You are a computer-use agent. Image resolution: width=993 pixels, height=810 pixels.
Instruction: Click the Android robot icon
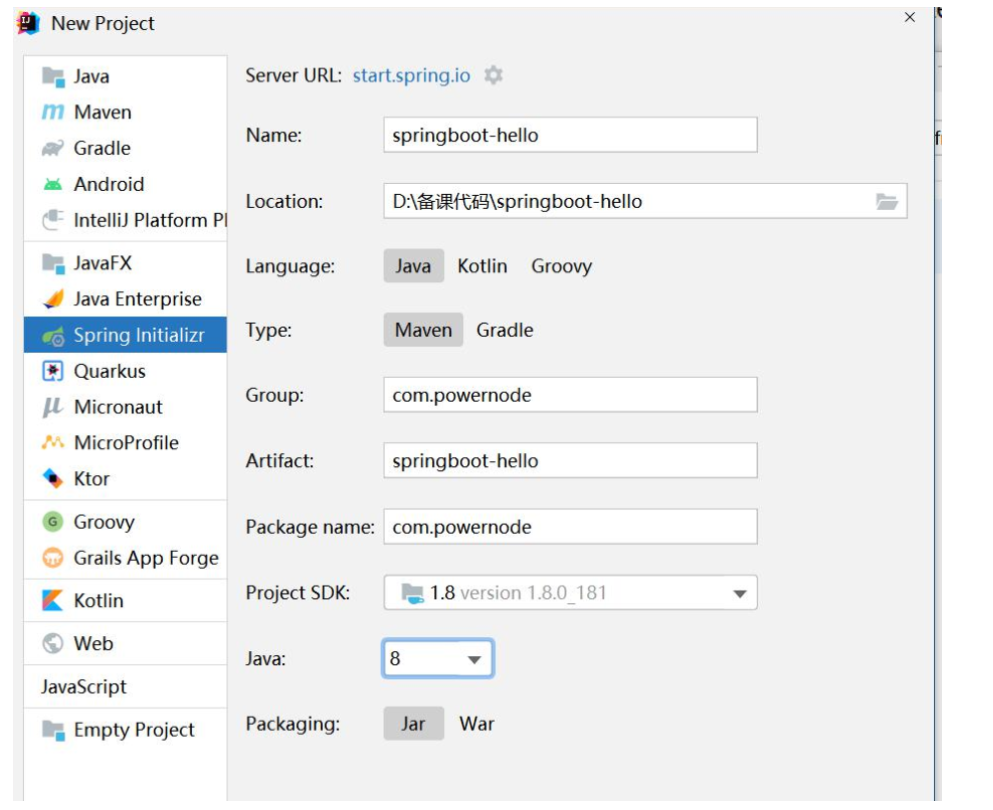click(53, 184)
